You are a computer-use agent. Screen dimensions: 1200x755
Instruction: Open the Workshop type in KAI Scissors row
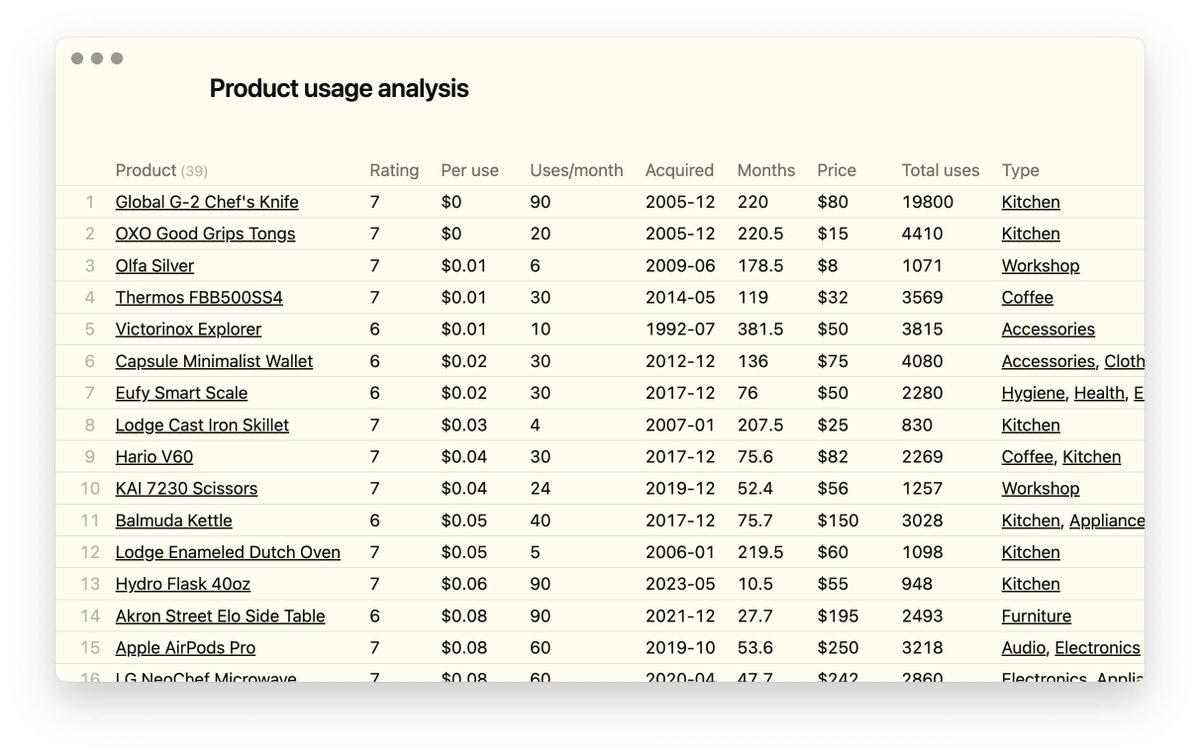1041,489
